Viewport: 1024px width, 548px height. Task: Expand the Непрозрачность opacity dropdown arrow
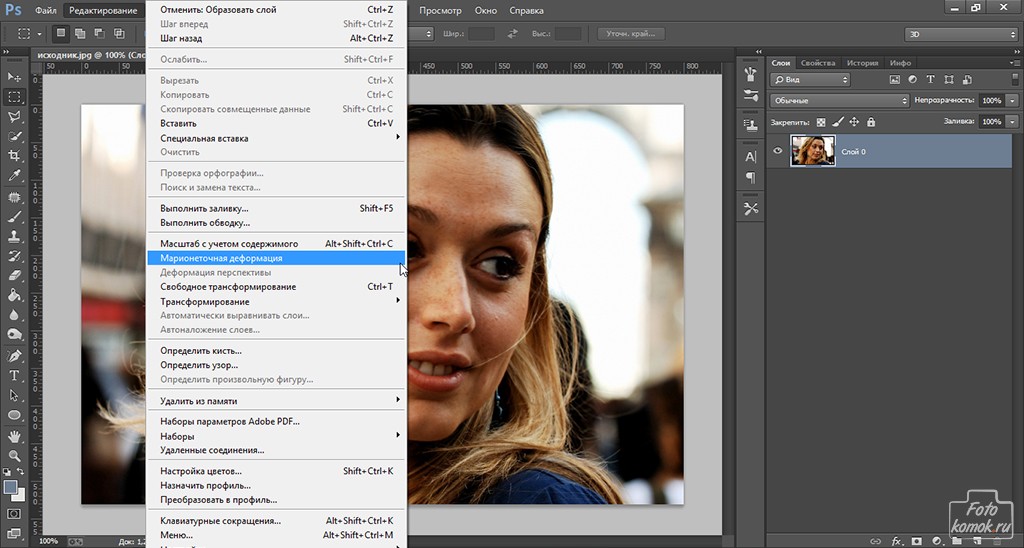click(1013, 101)
